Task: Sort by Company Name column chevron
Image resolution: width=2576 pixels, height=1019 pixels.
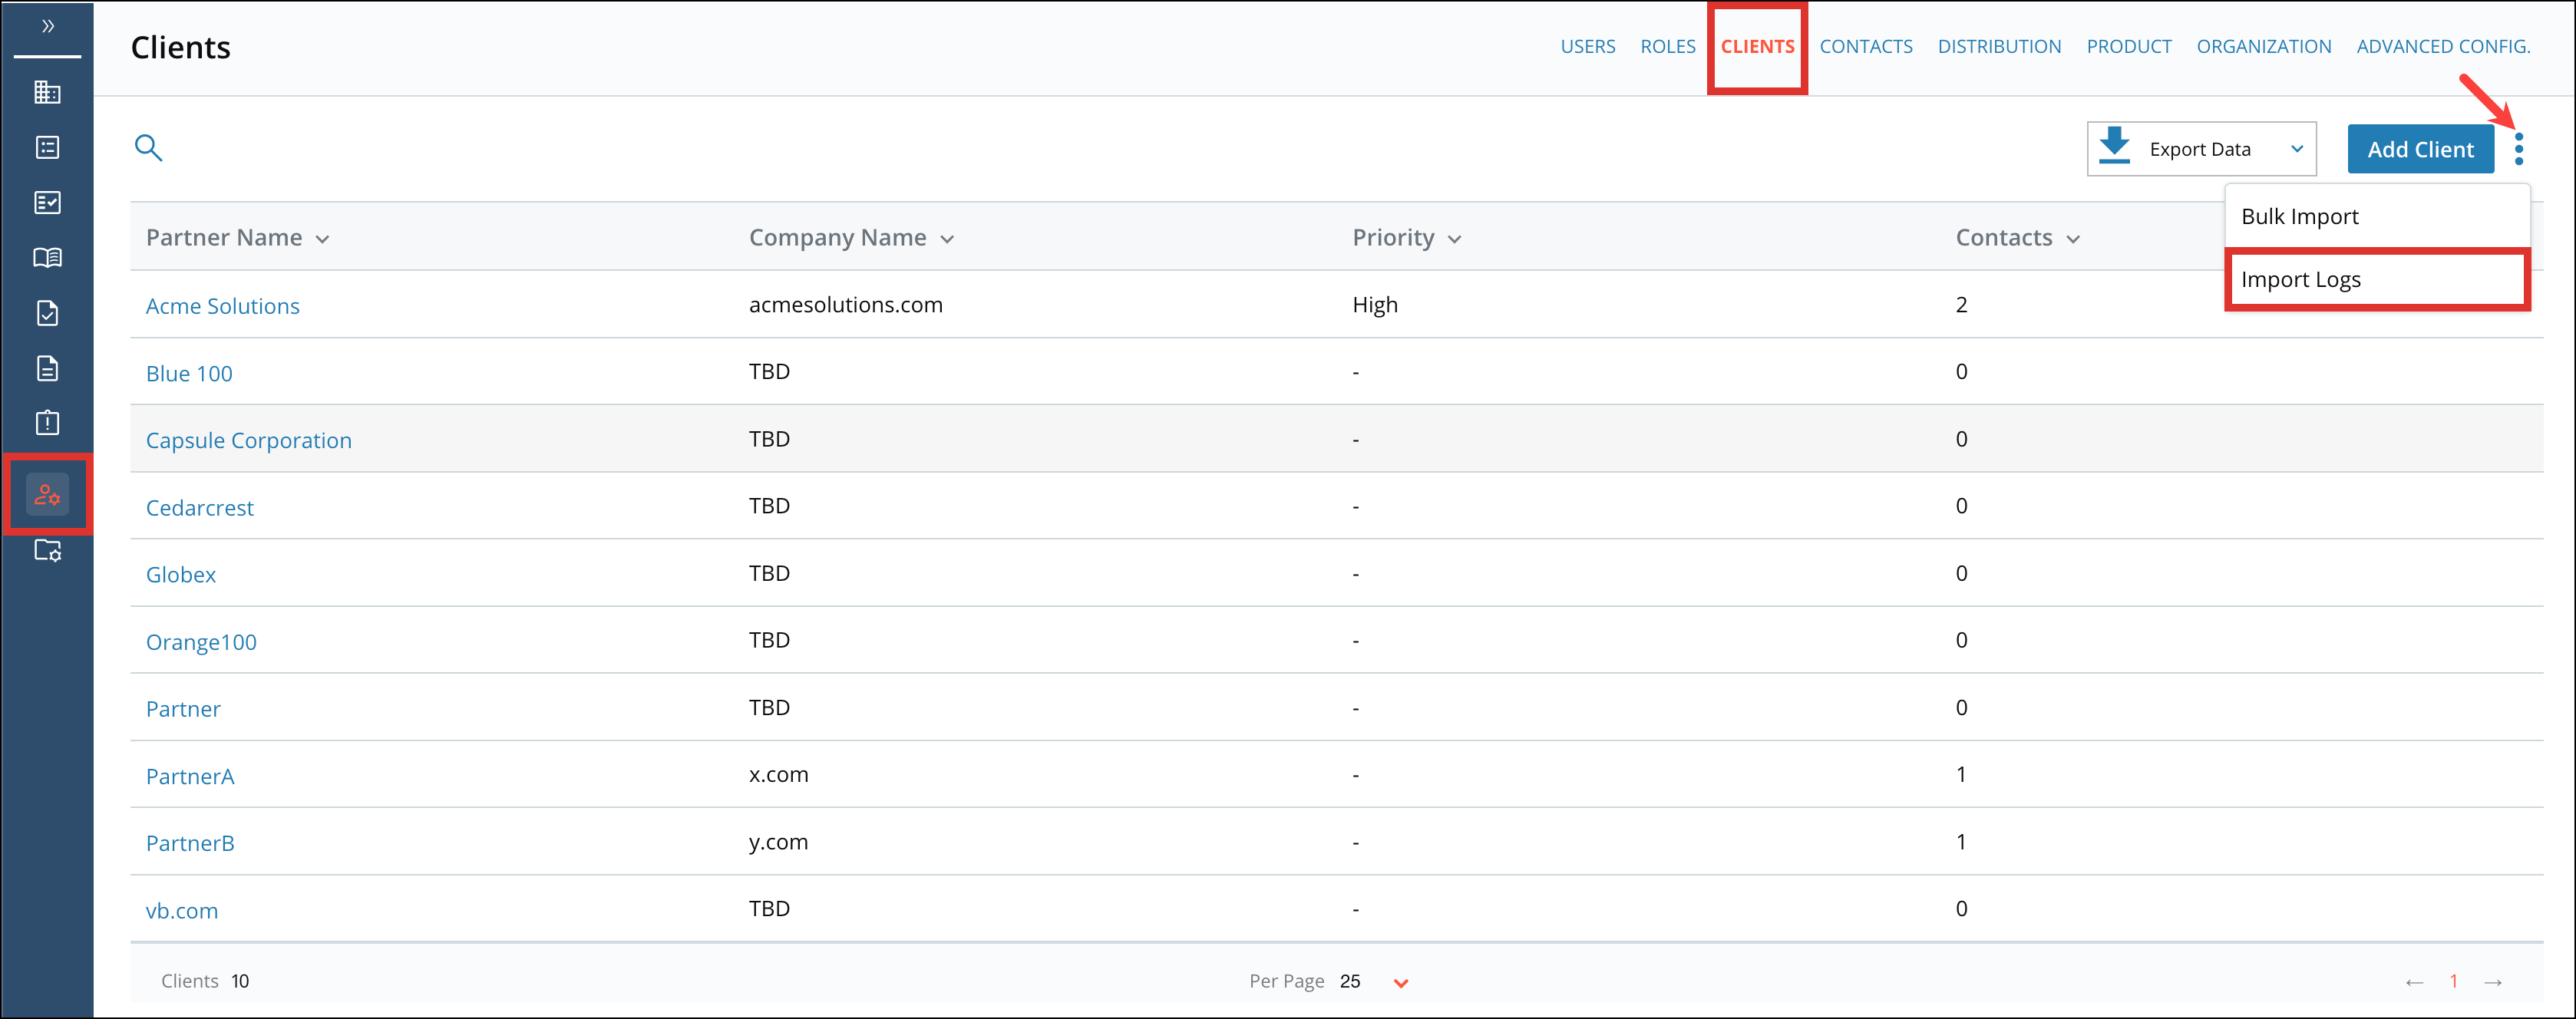Action: pos(947,239)
